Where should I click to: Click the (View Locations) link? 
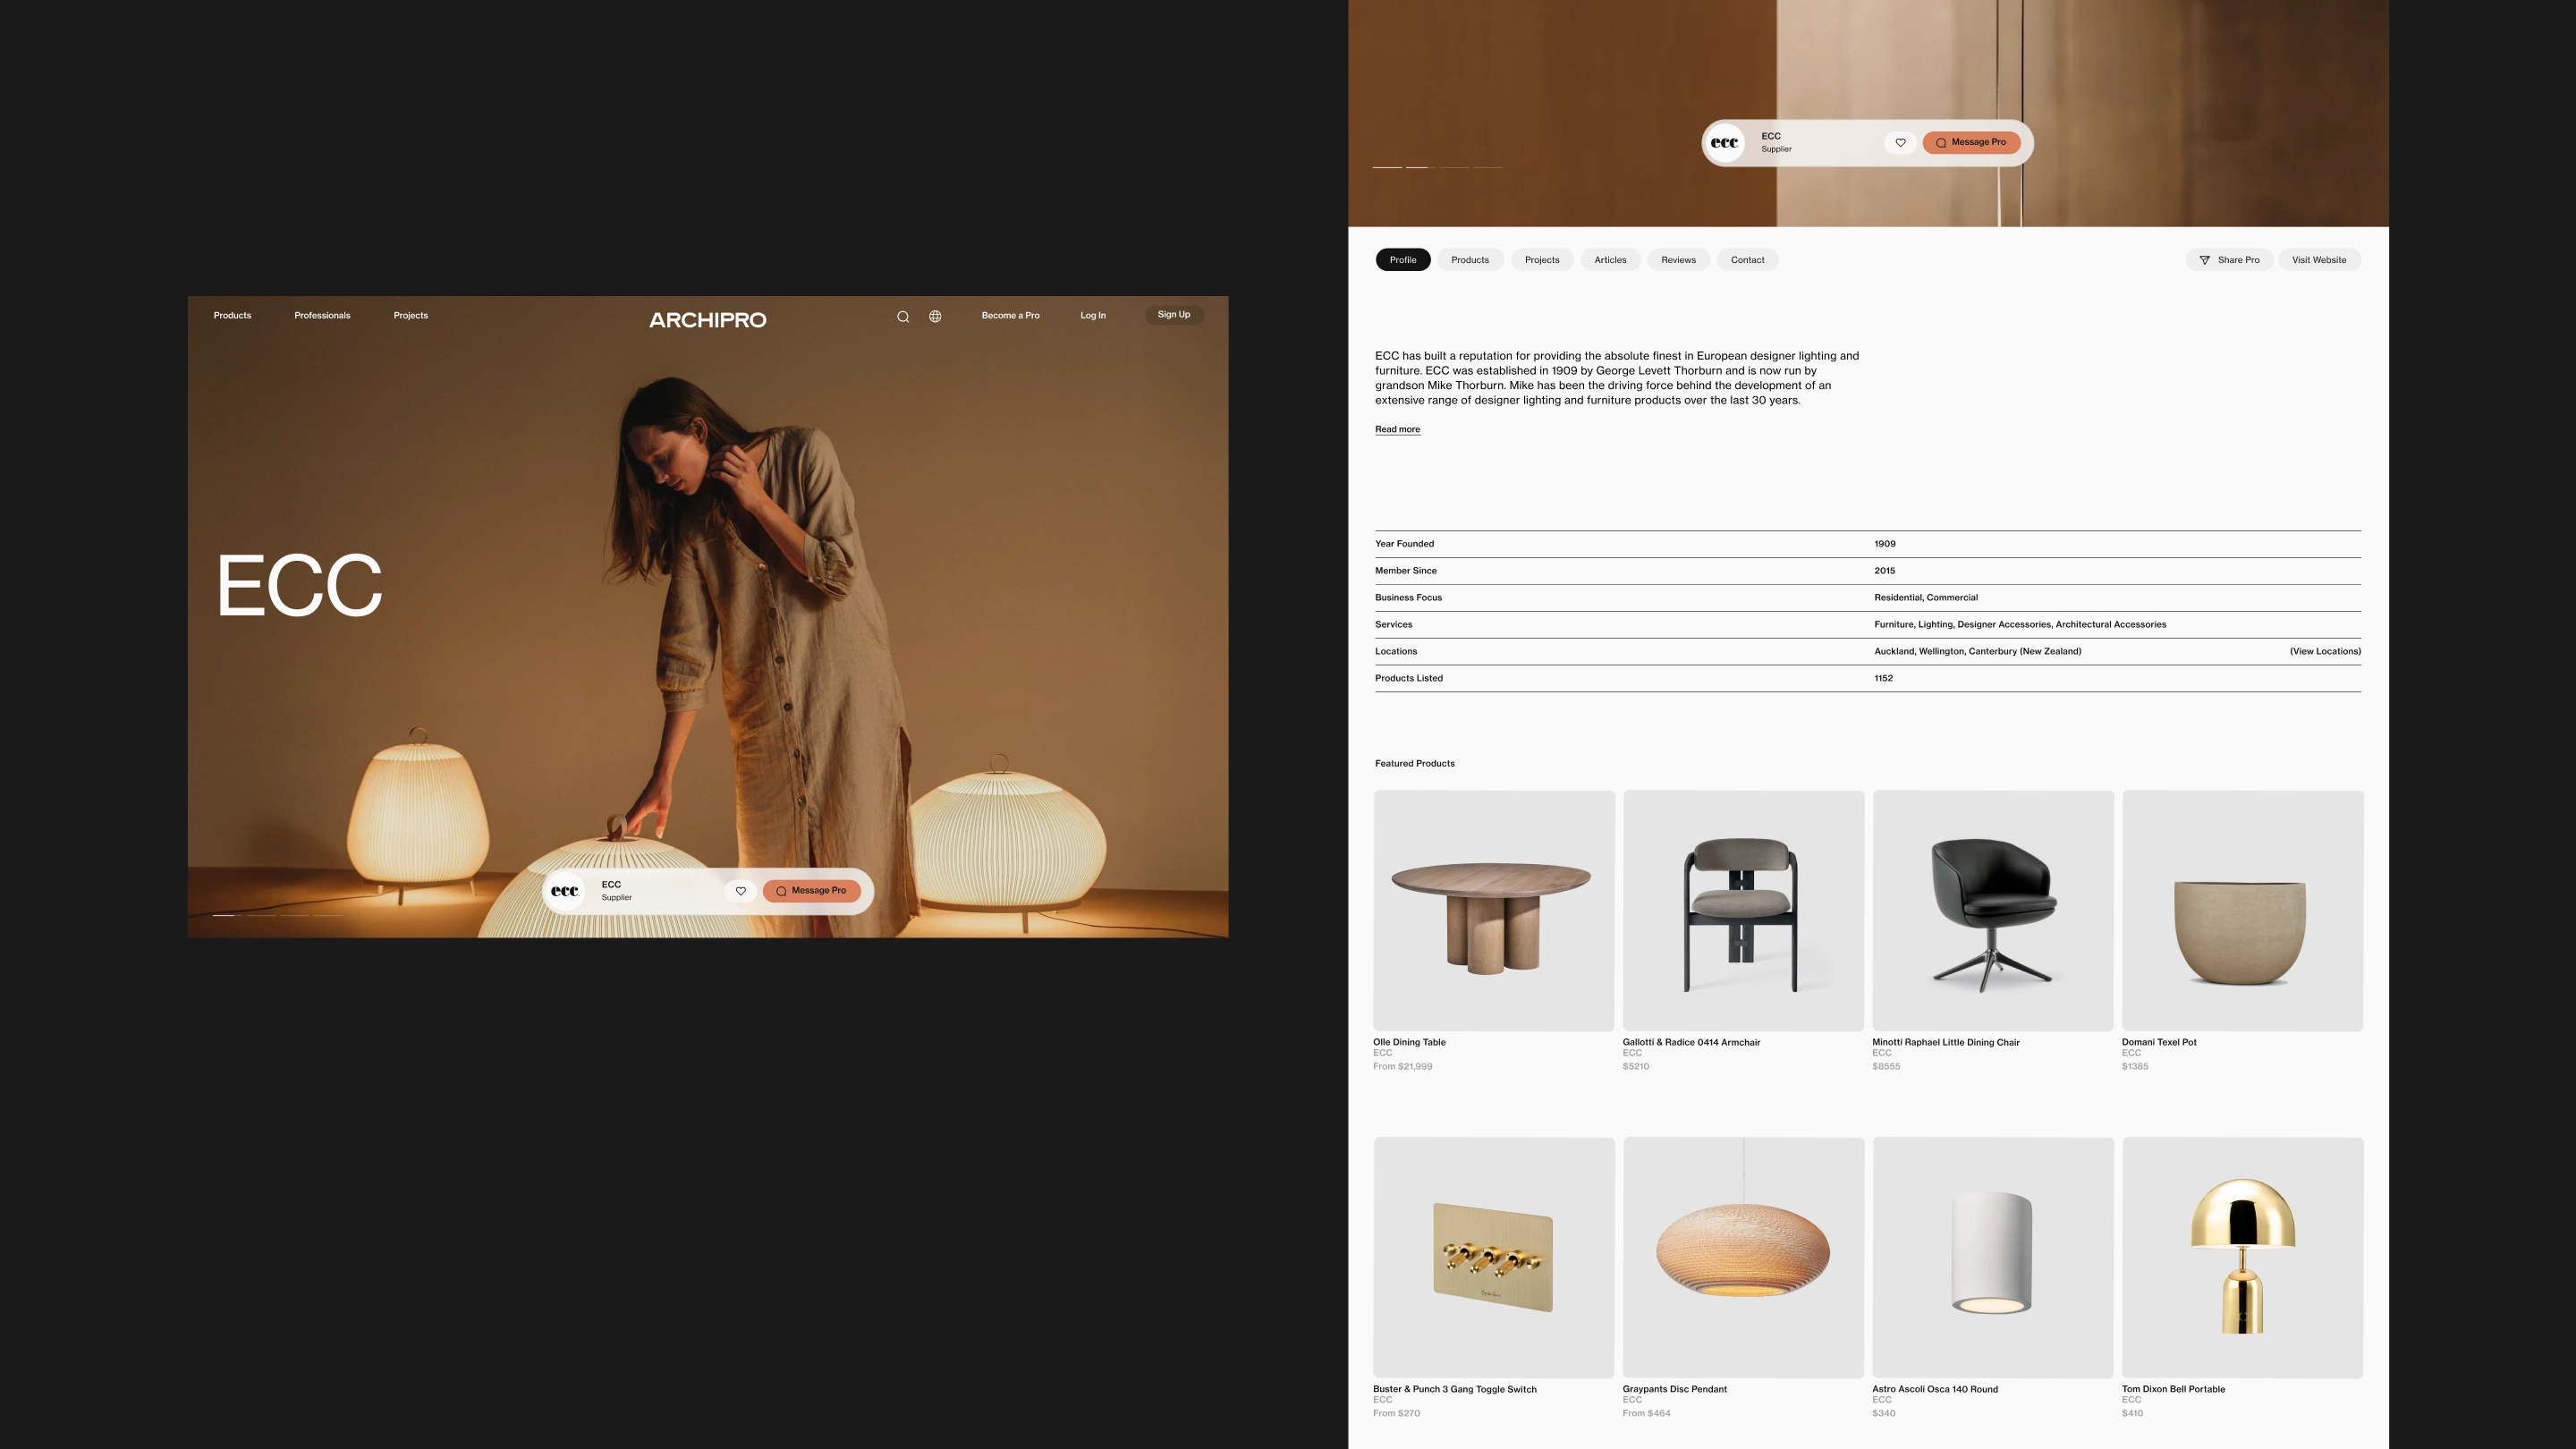coord(2325,651)
